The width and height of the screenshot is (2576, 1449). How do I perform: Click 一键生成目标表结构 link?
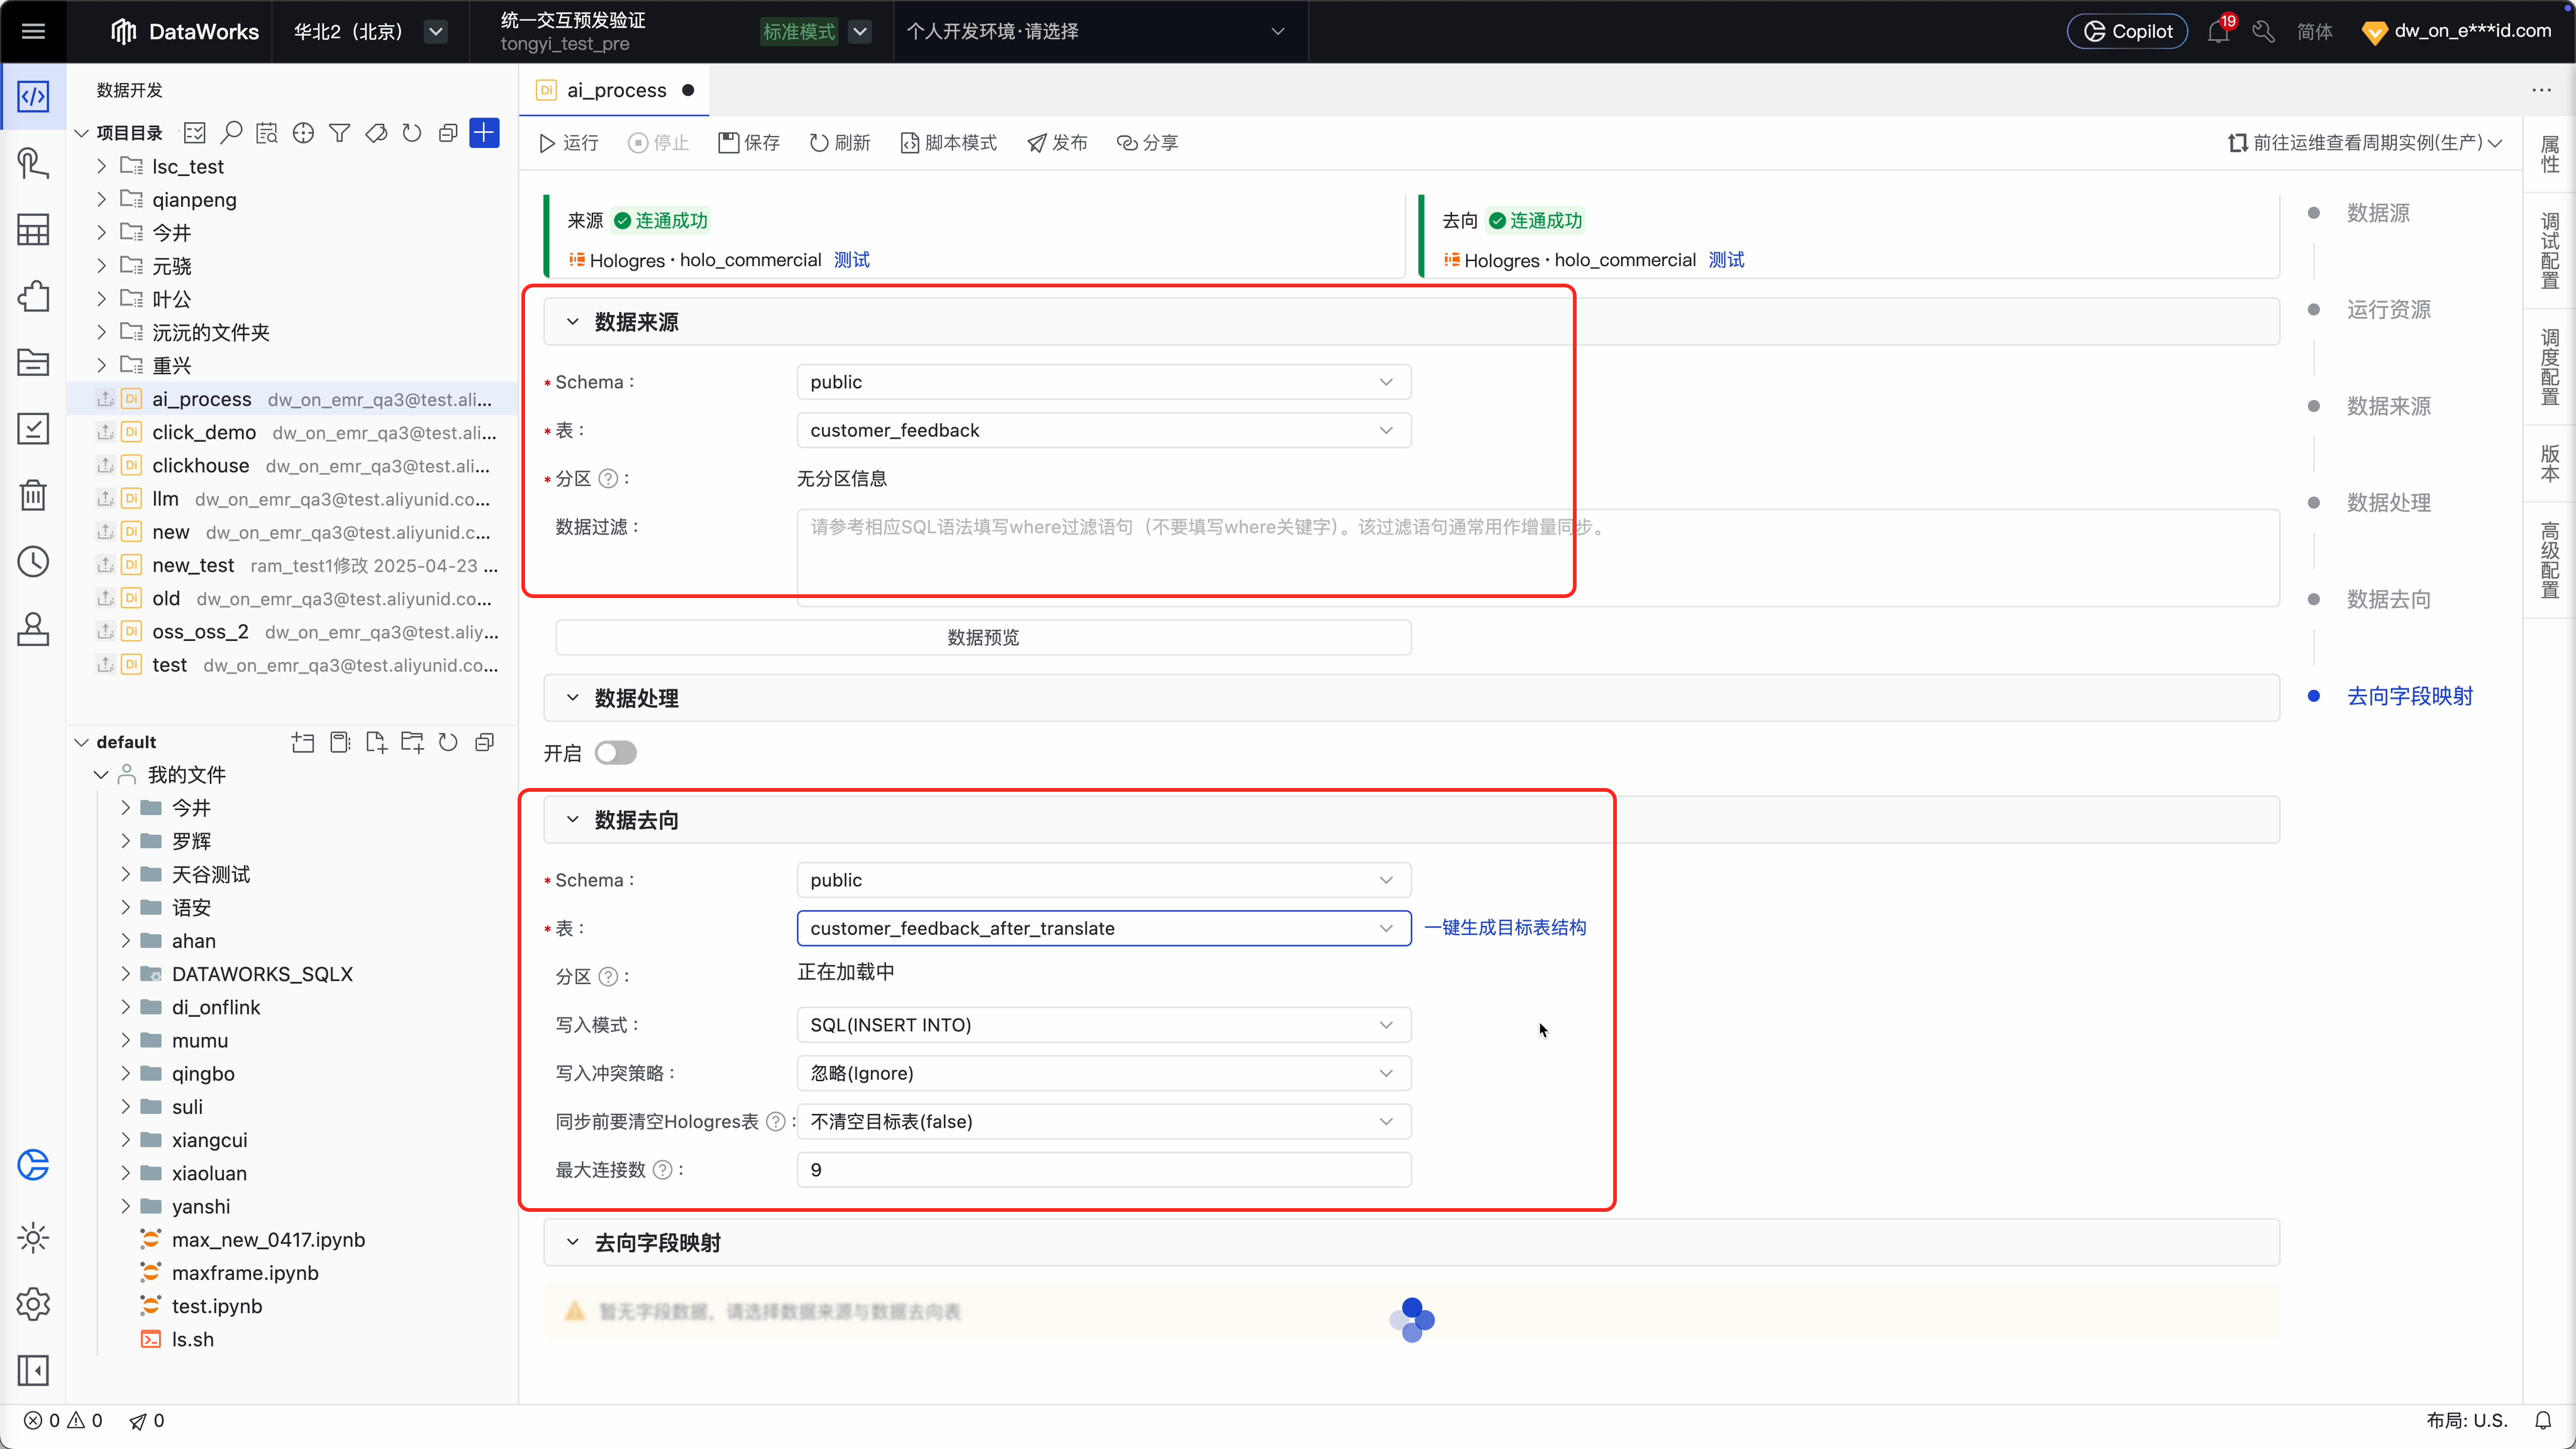click(1504, 928)
